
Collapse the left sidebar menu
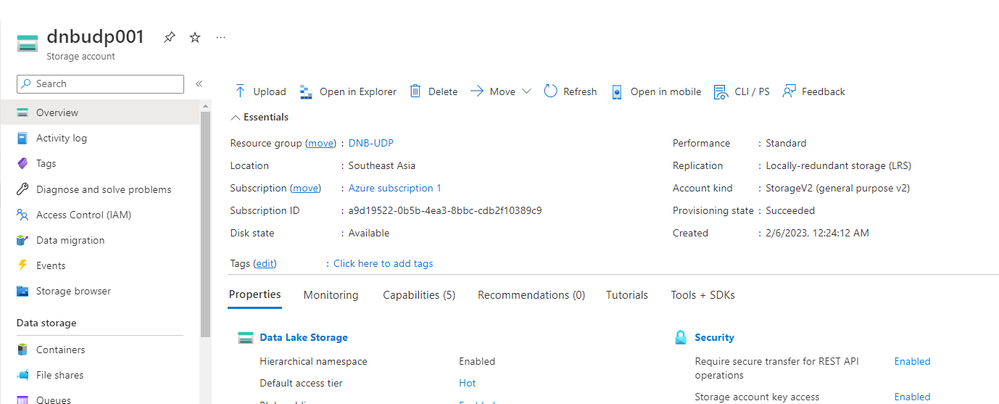(x=199, y=84)
